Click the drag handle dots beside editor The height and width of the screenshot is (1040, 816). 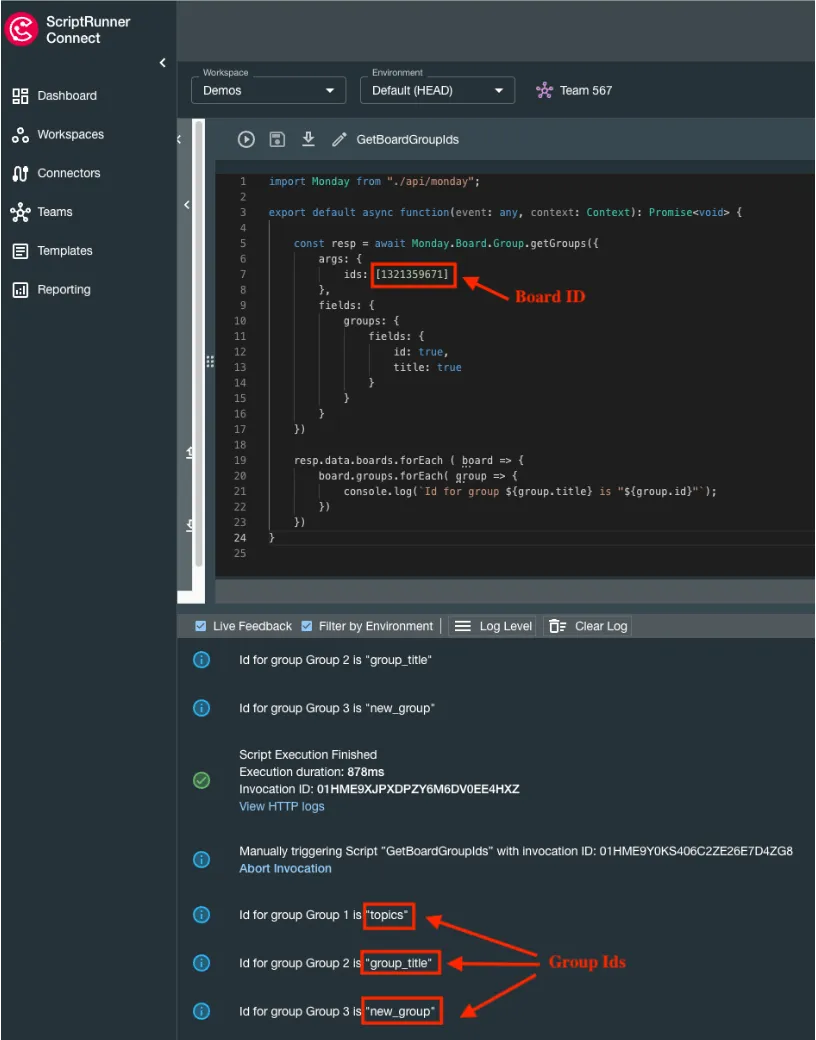[210, 361]
